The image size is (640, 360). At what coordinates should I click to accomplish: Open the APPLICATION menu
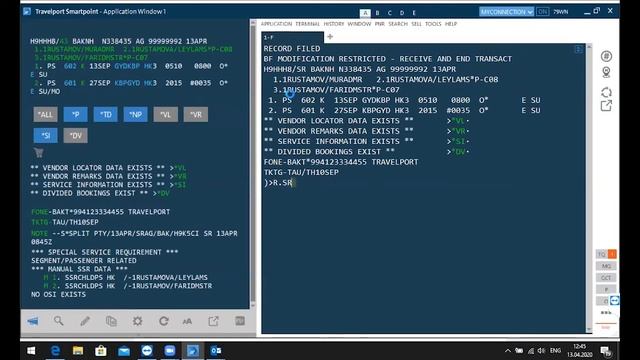tap(276, 24)
